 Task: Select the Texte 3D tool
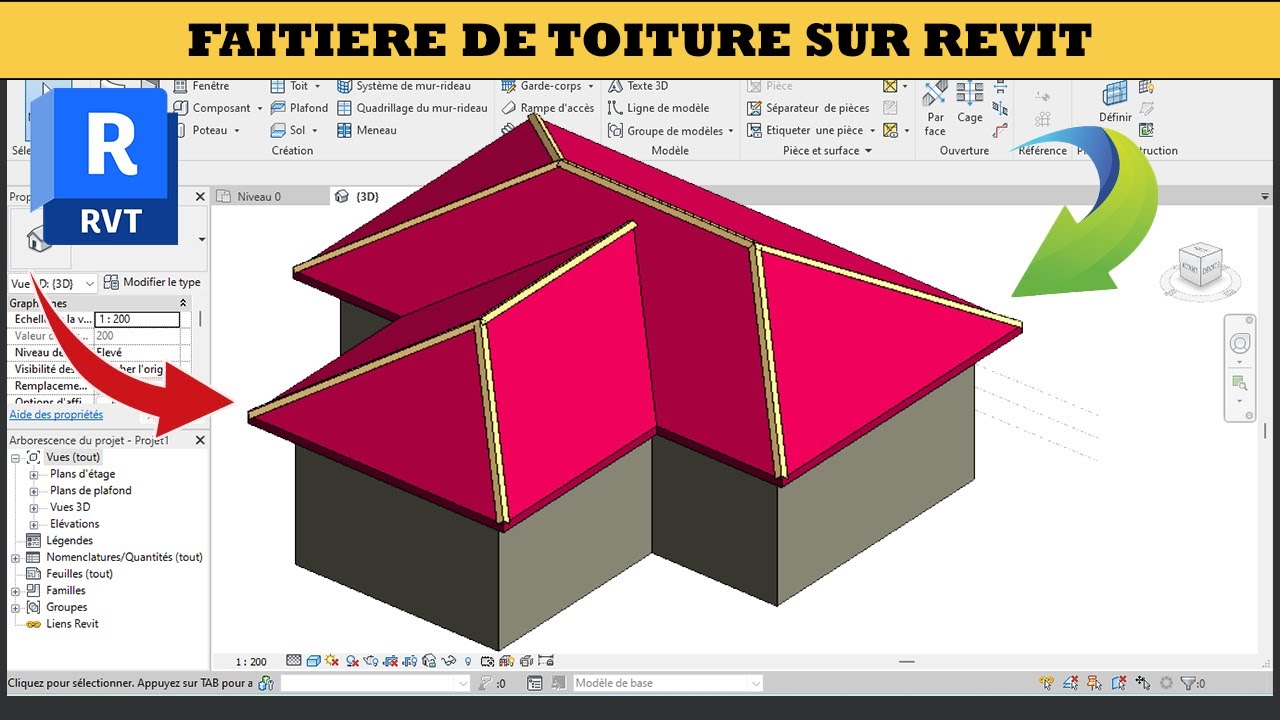tap(638, 86)
